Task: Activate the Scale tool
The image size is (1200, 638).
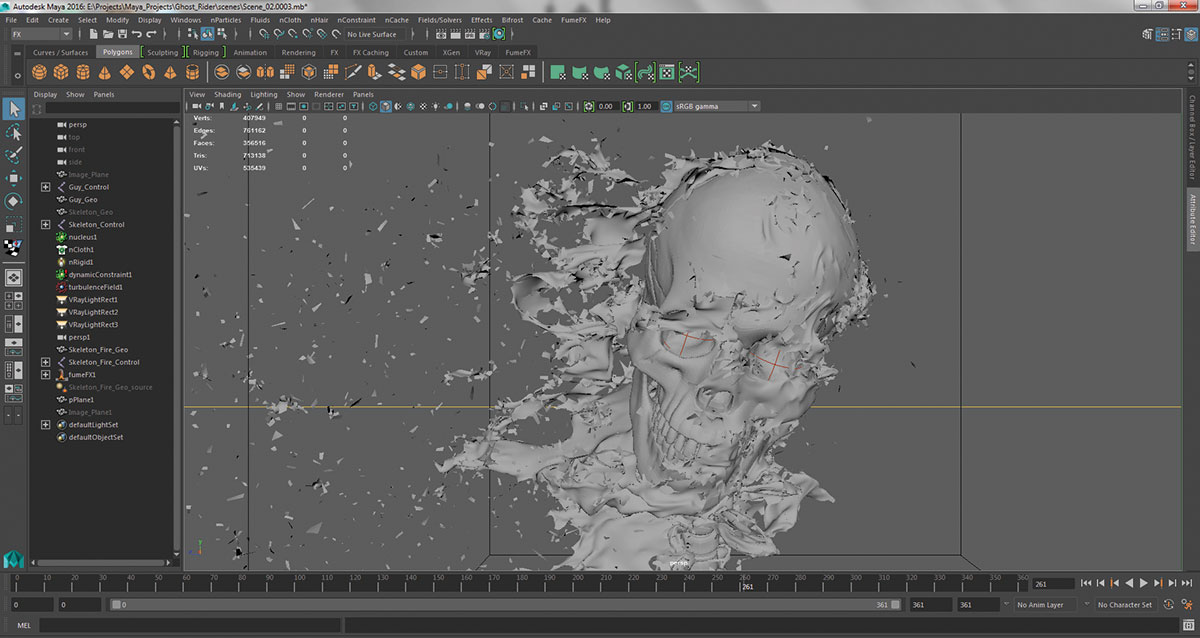Action: click(x=14, y=224)
